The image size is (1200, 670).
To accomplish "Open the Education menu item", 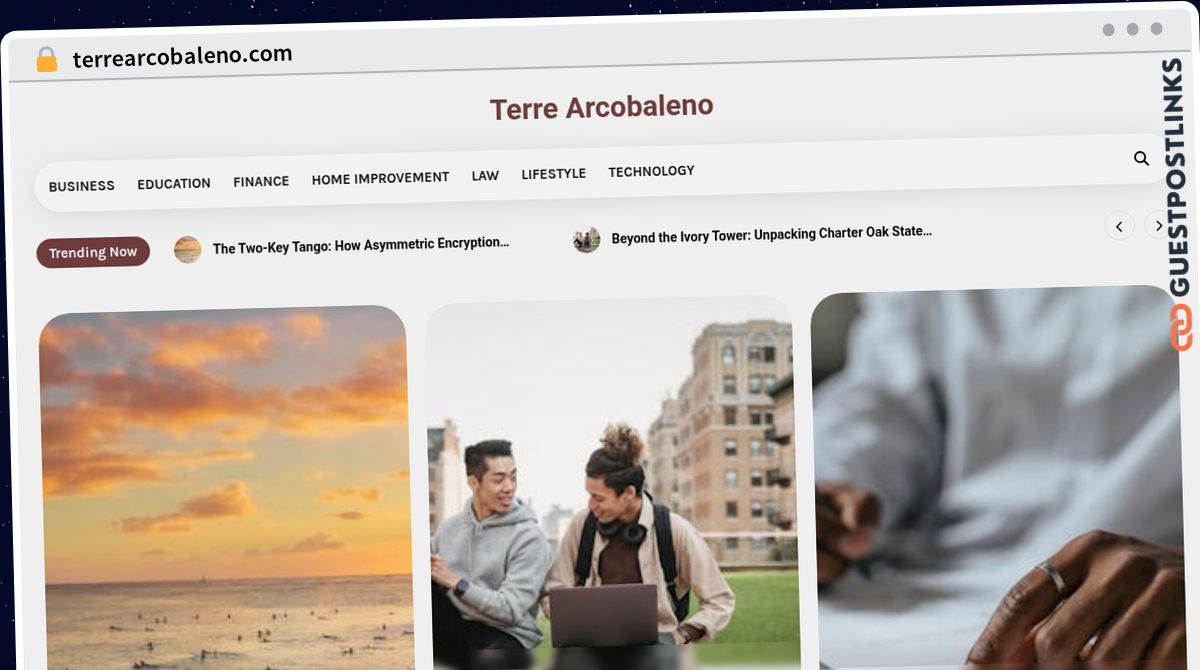I will (x=174, y=183).
